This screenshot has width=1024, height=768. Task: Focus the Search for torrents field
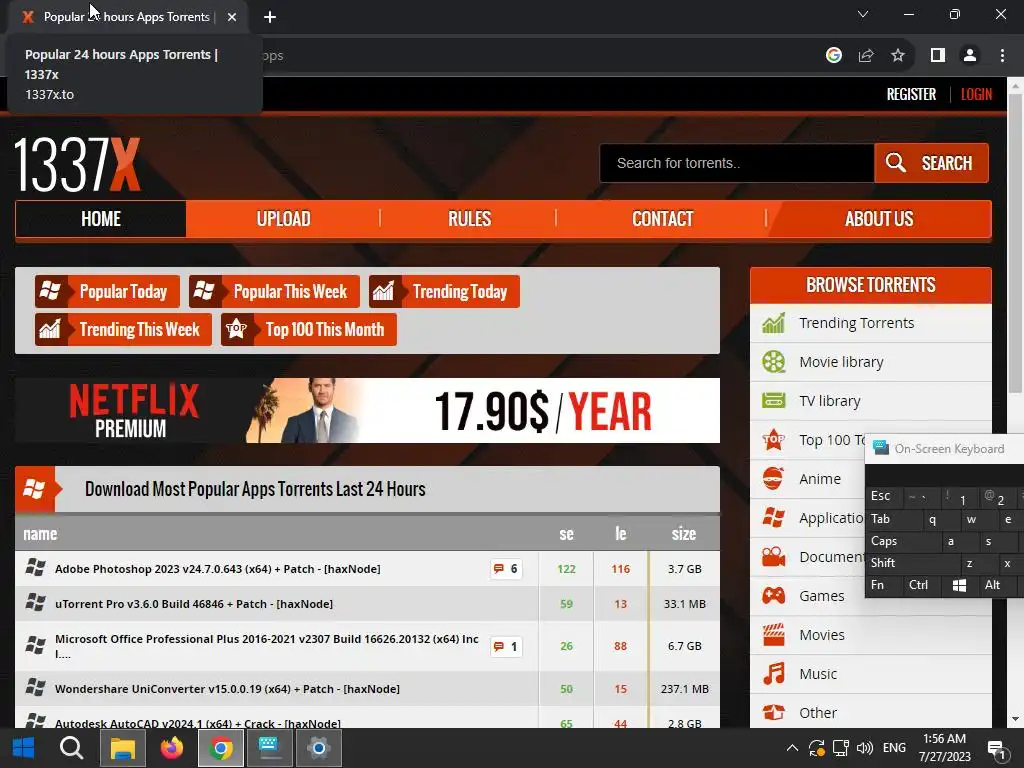[x=737, y=163]
